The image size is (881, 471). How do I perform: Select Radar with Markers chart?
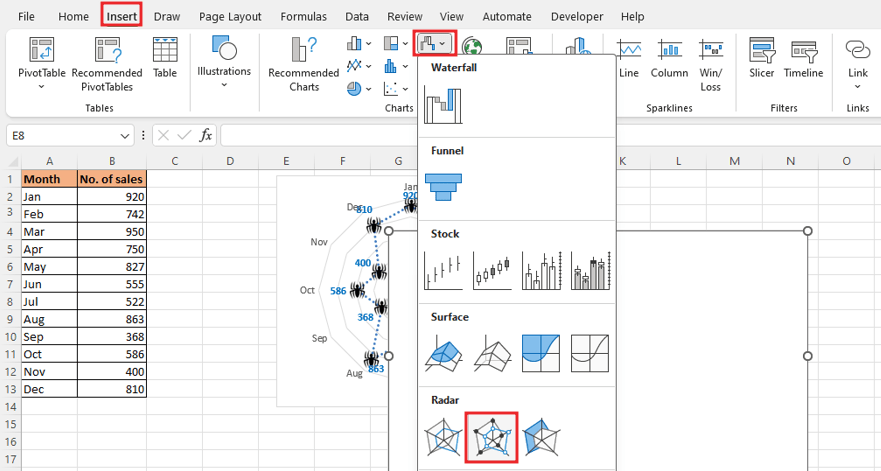coord(492,437)
